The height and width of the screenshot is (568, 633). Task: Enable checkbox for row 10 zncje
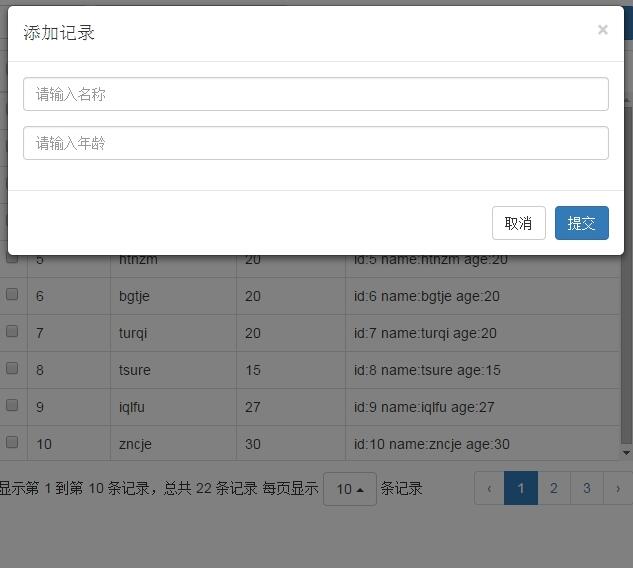pyautogui.click(x=12, y=443)
